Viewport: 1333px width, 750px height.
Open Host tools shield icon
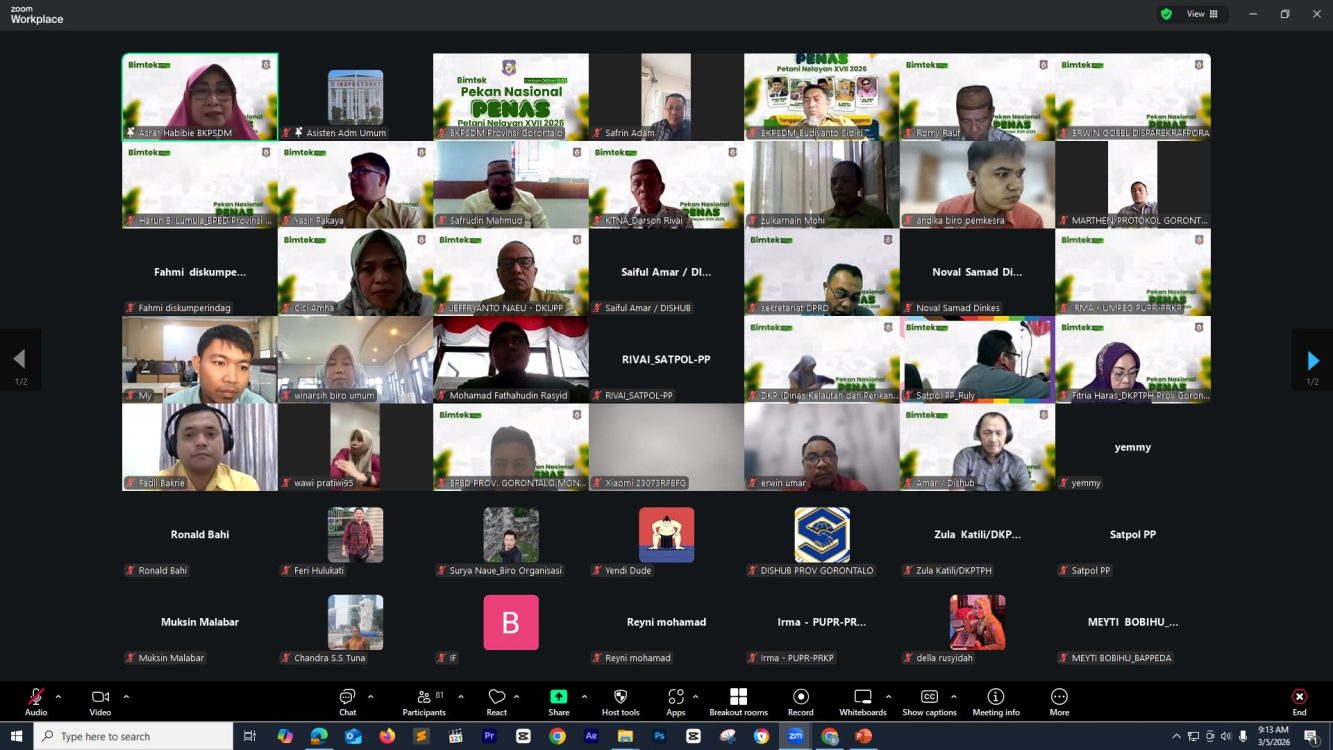[620, 697]
